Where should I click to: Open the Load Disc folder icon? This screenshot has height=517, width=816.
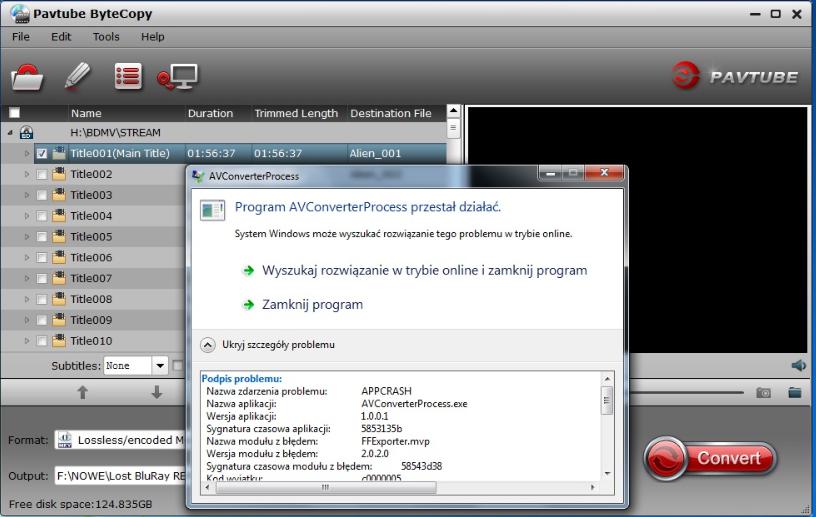27,77
